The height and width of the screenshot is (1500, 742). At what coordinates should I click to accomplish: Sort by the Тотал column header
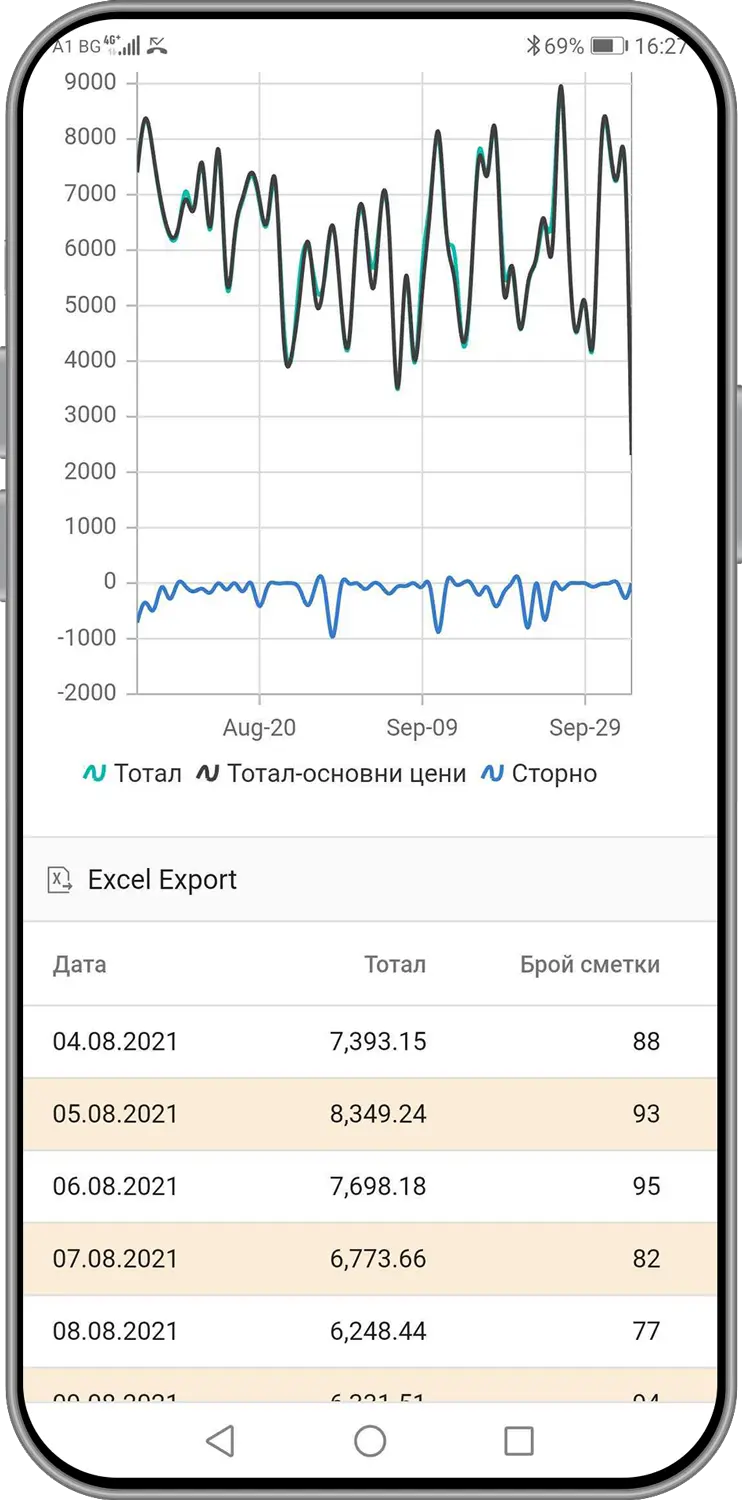click(x=394, y=964)
